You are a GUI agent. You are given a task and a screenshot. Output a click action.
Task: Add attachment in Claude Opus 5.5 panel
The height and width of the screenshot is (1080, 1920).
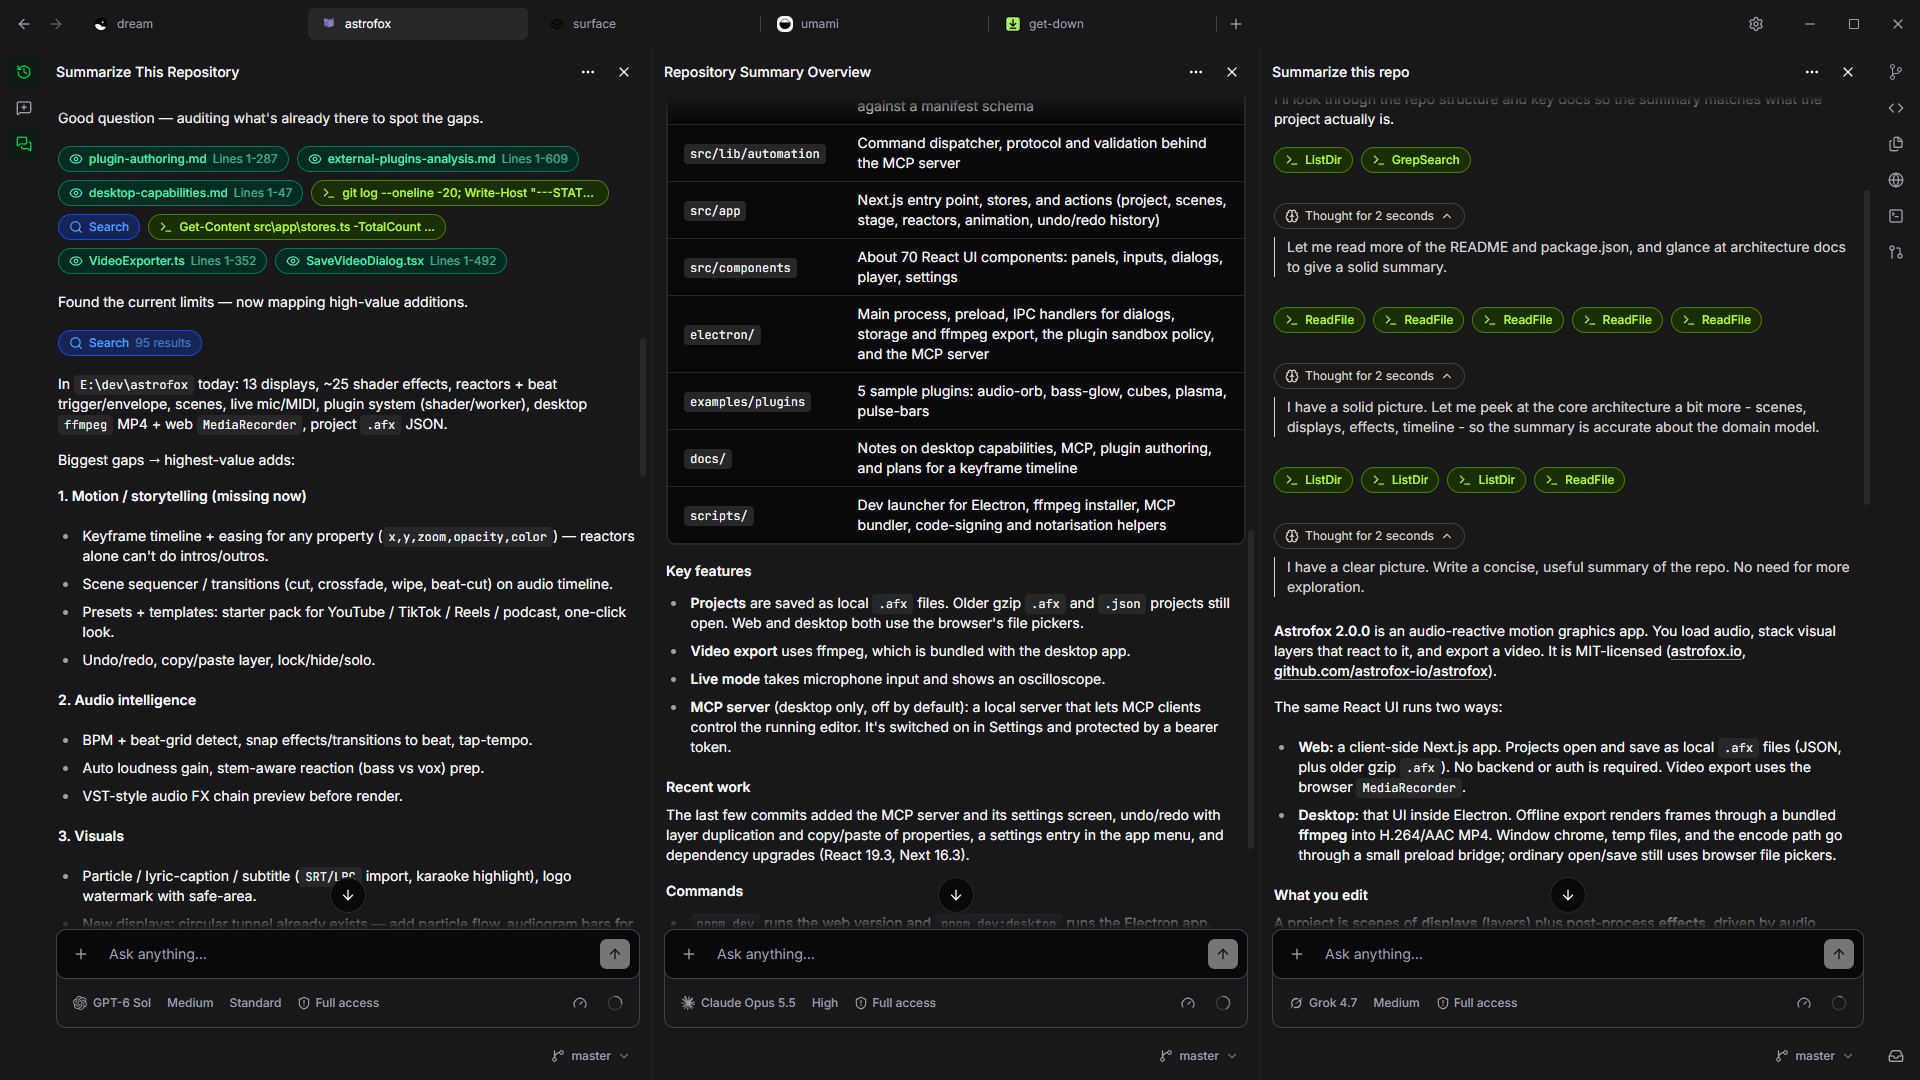point(689,954)
